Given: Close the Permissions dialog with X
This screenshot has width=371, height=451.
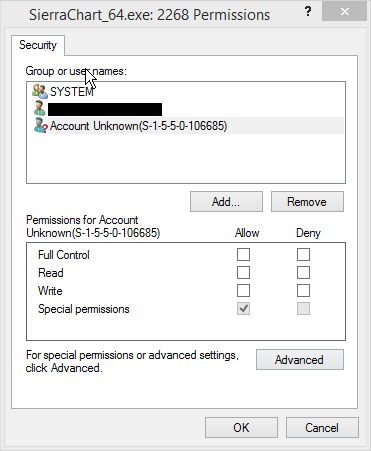Looking at the screenshot, I should coord(345,12).
